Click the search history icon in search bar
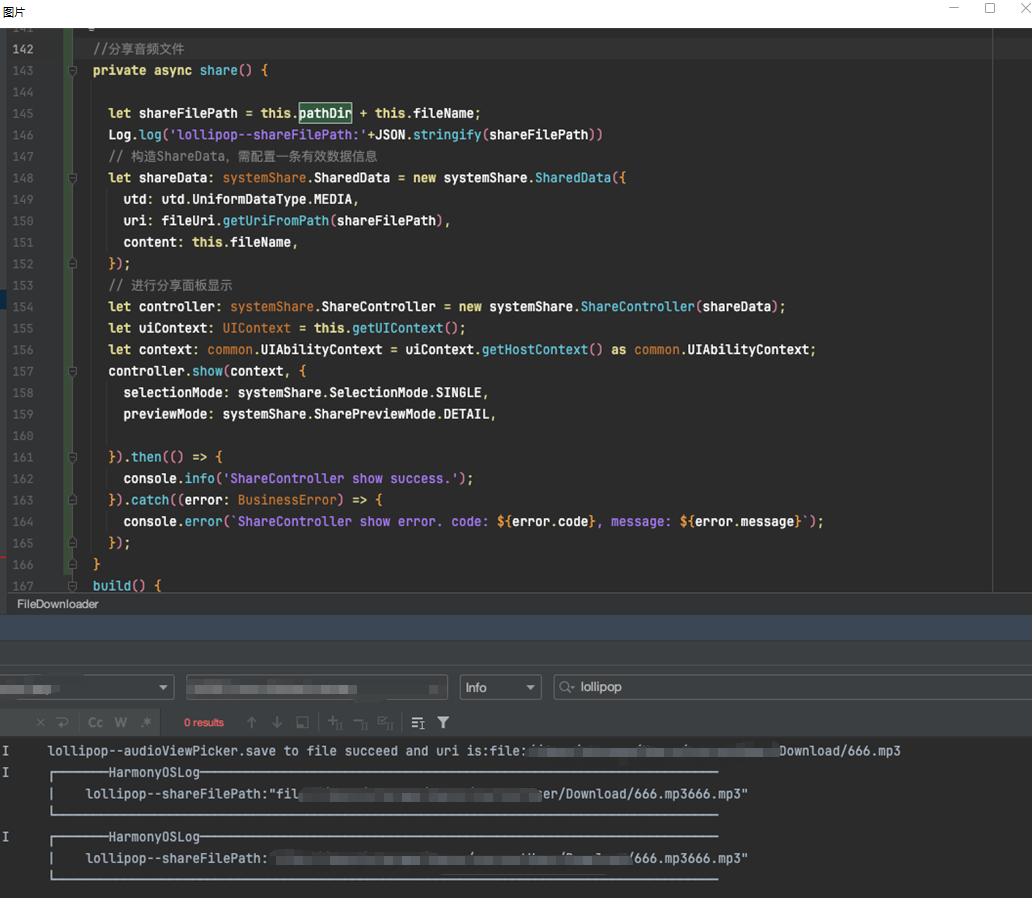Image resolution: width=1032 pixels, height=898 pixels. pyautogui.click(x=567, y=687)
